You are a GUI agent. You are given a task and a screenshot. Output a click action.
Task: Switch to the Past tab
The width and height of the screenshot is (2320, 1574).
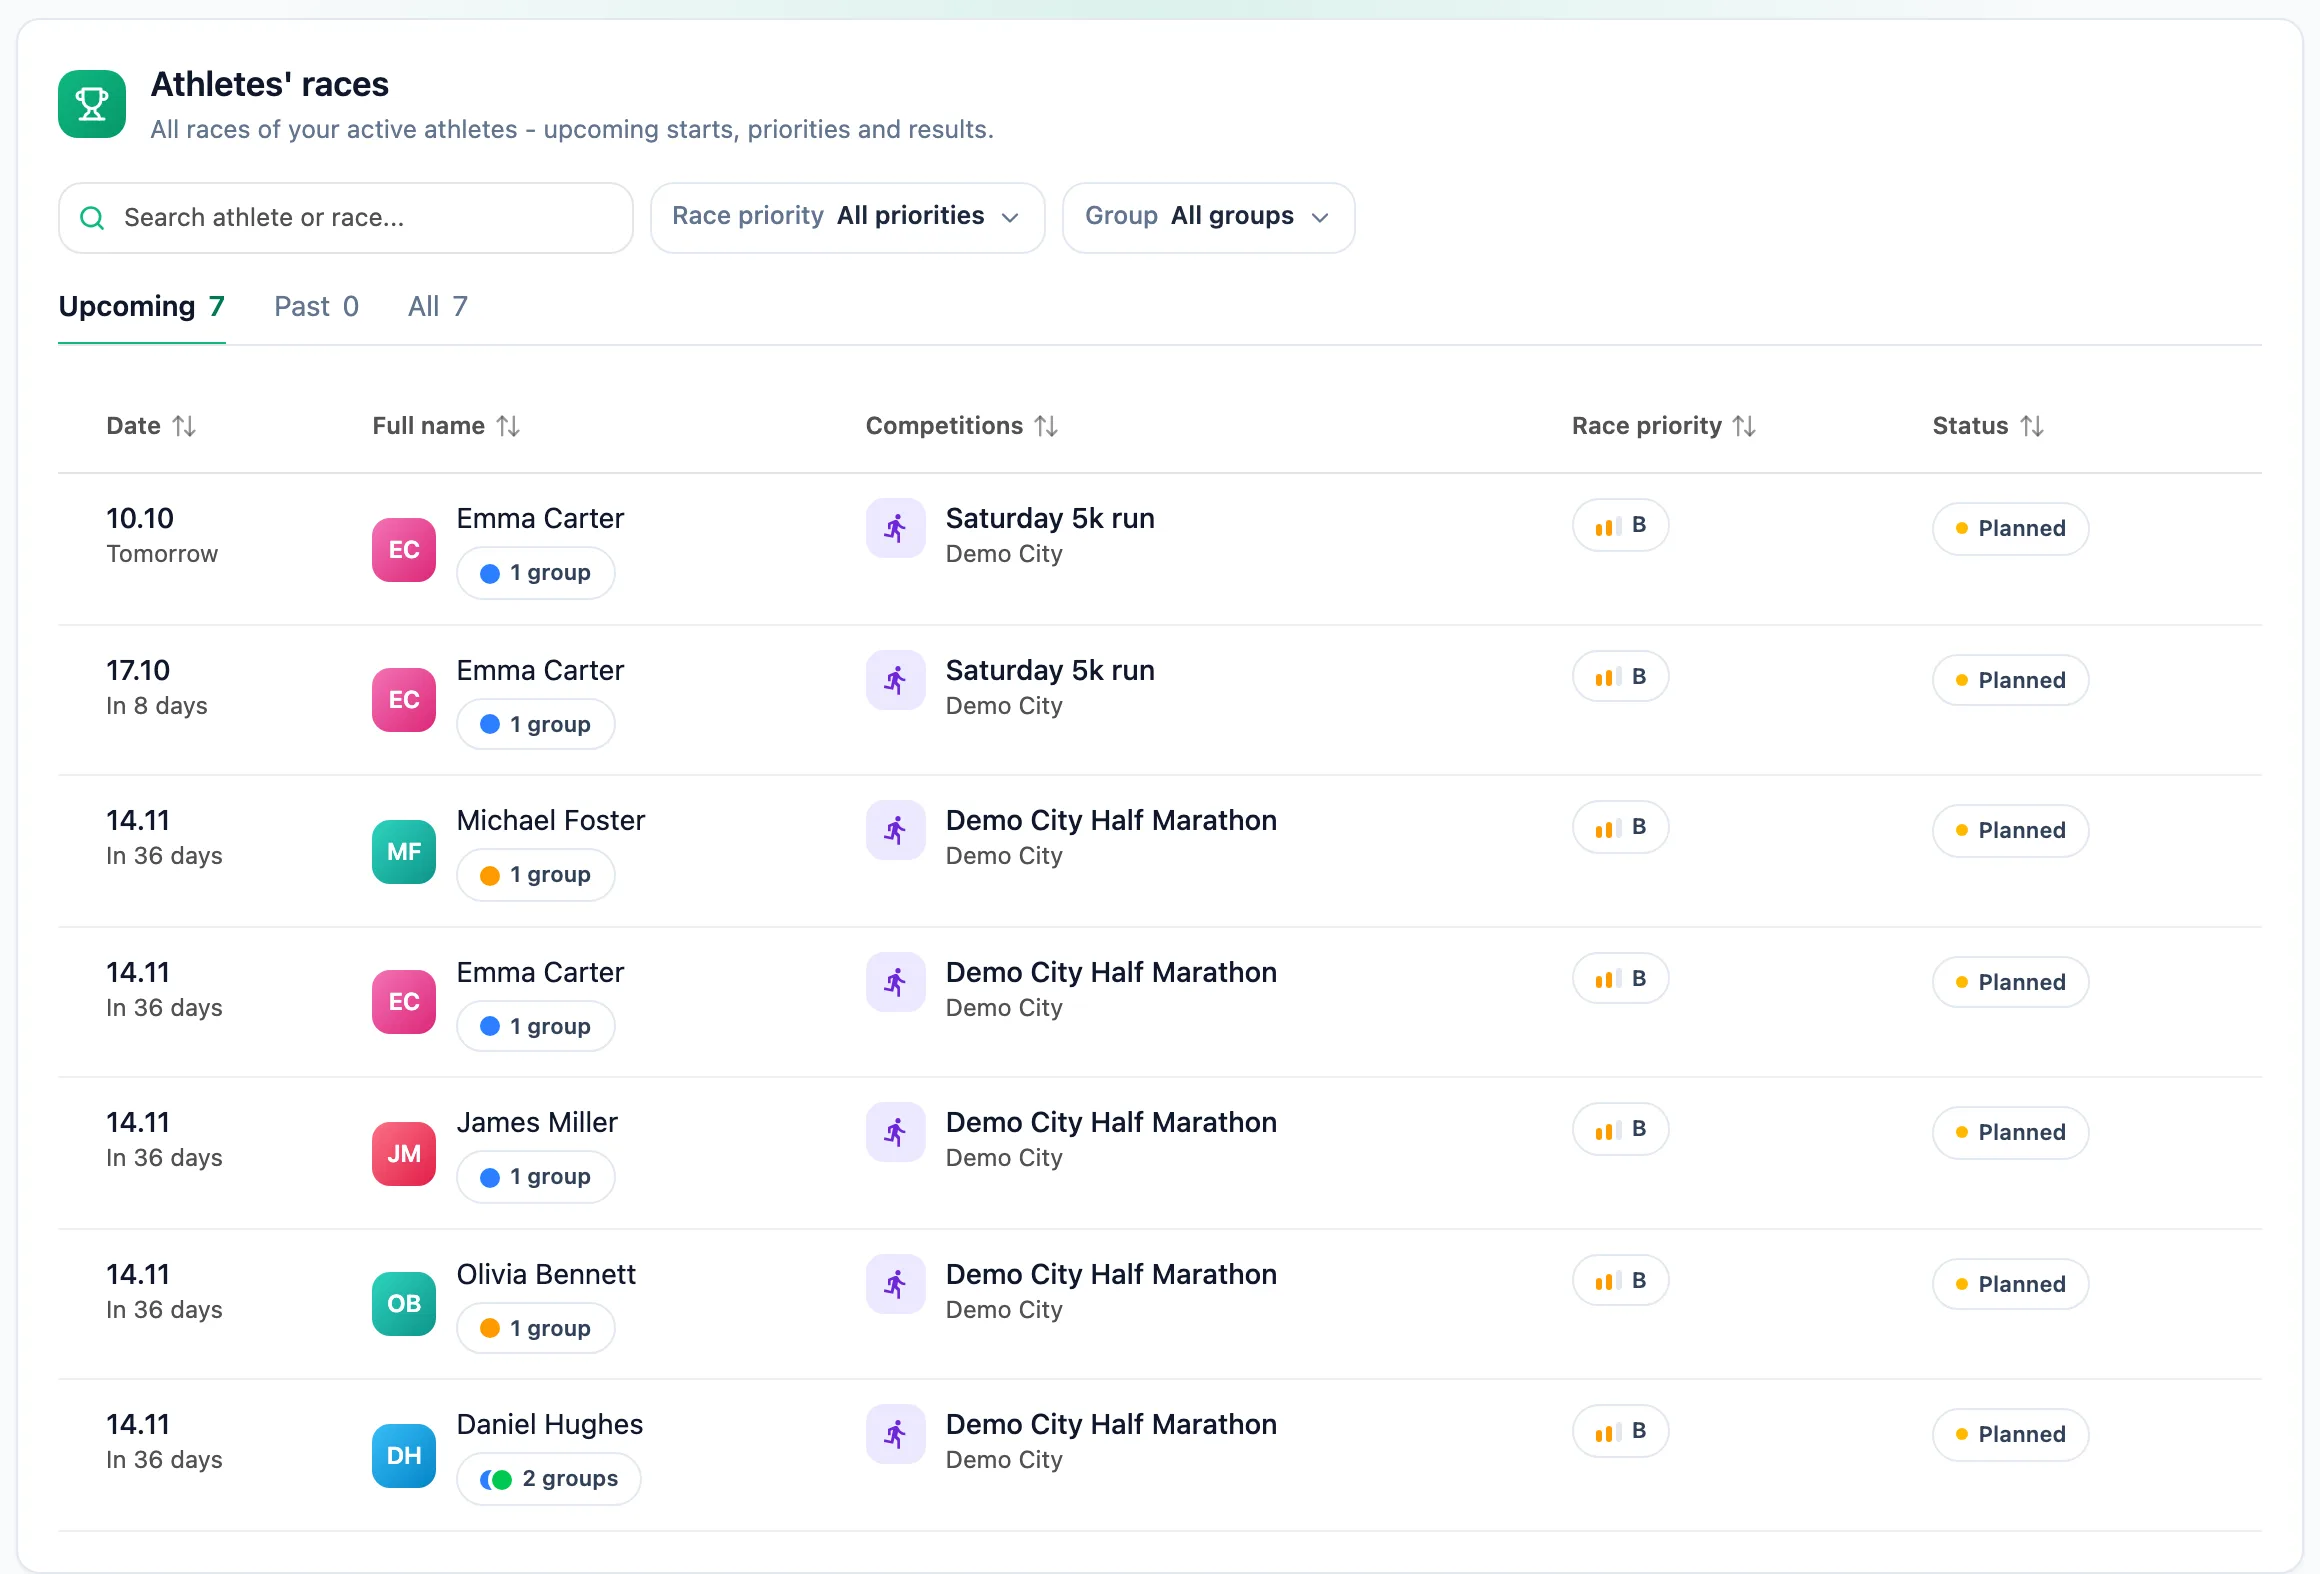(316, 307)
